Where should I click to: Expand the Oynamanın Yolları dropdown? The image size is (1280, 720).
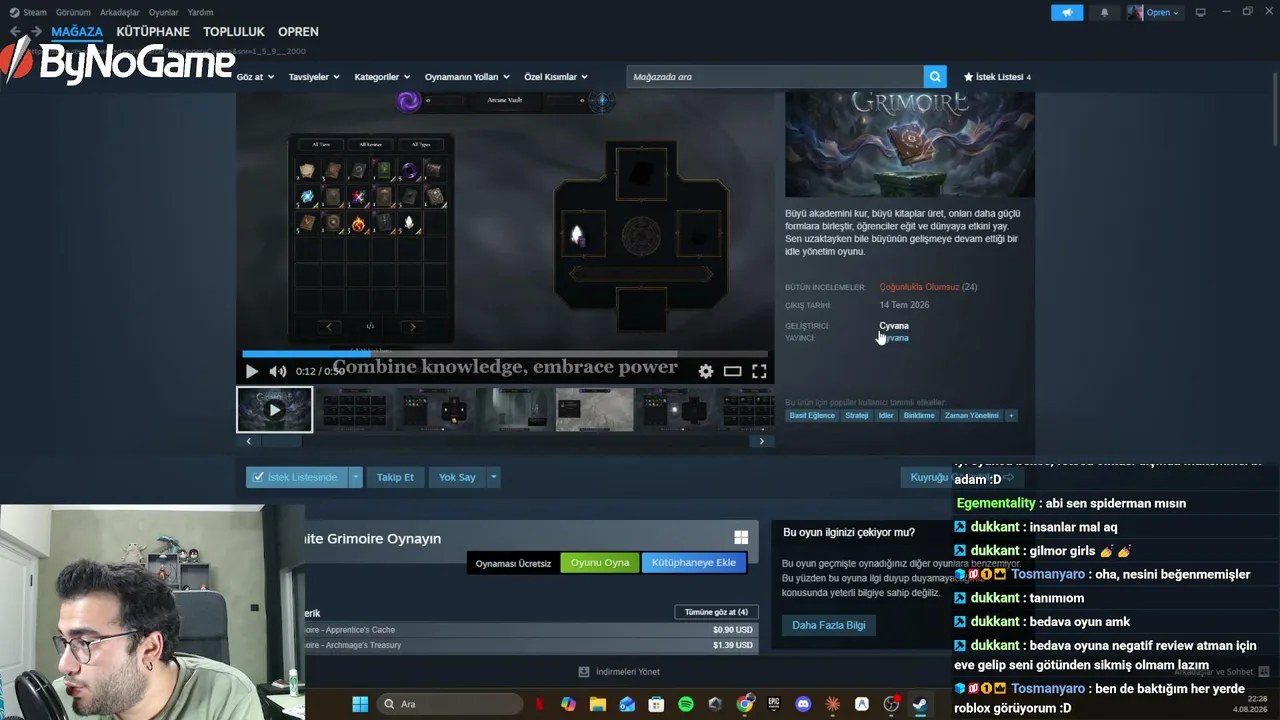click(x=467, y=77)
